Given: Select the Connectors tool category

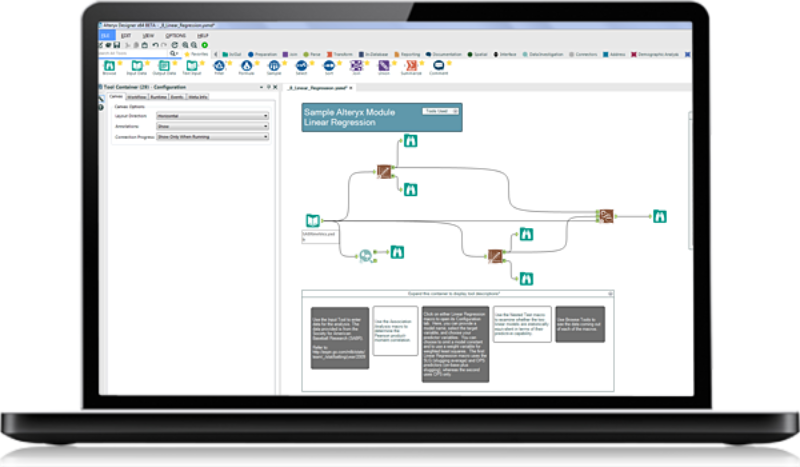Looking at the screenshot, I should [583, 54].
